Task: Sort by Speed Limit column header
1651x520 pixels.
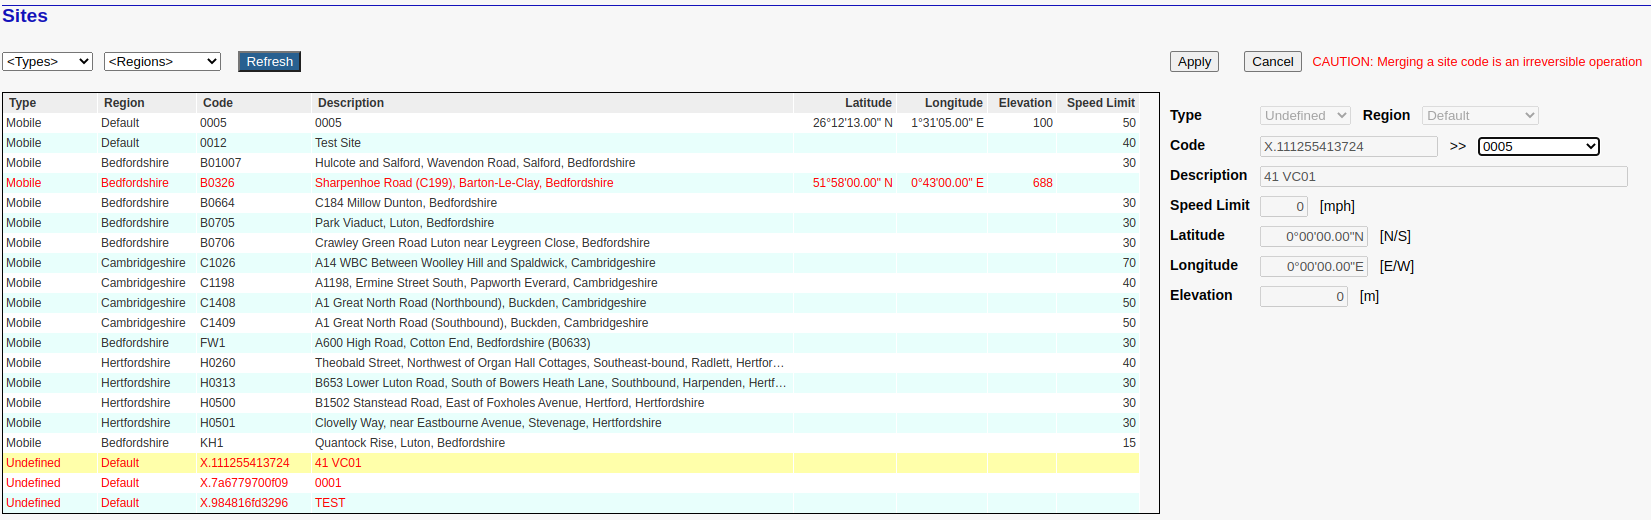Action: pyautogui.click(x=1100, y=103)
